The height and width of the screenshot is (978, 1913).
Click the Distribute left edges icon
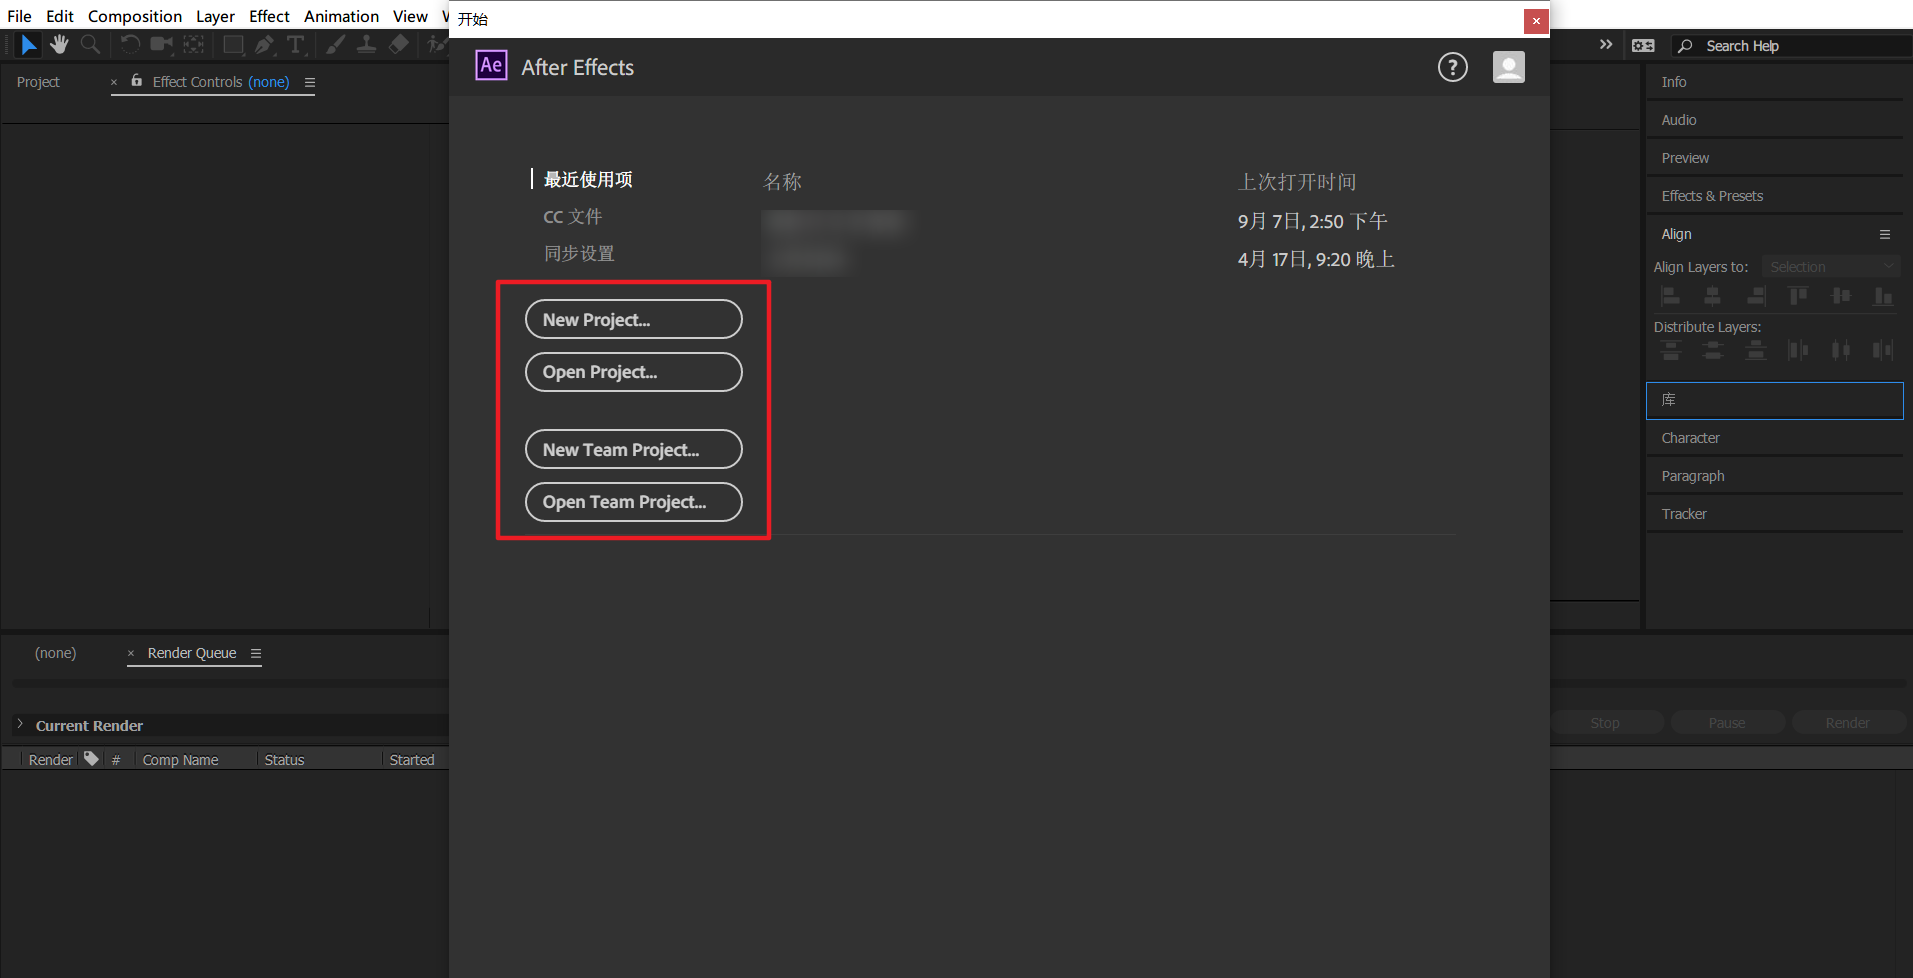[x=1798, y=350]
